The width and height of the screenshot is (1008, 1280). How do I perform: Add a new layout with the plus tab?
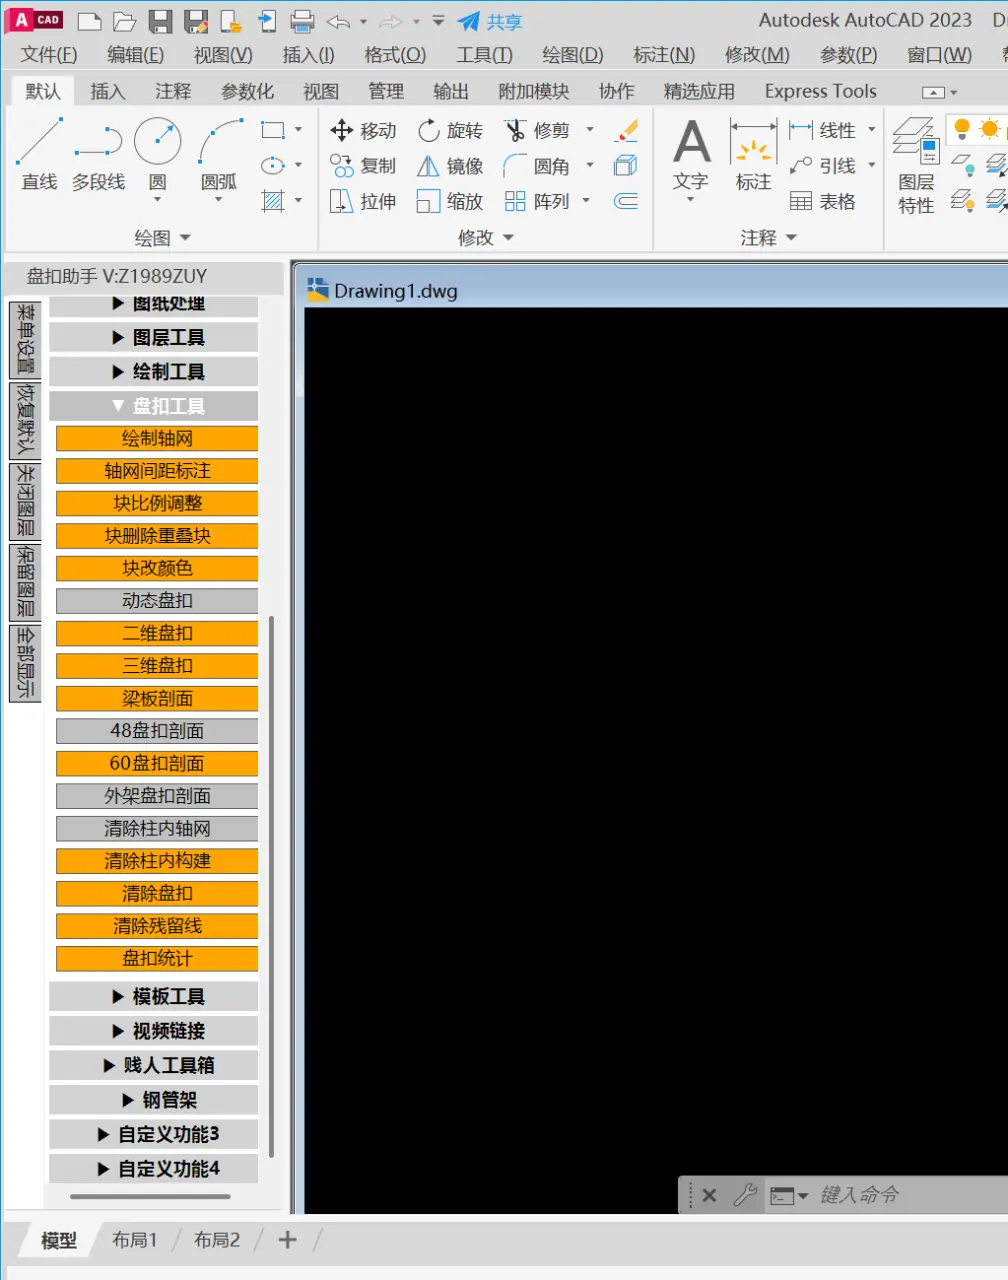tap(287, 1240)
